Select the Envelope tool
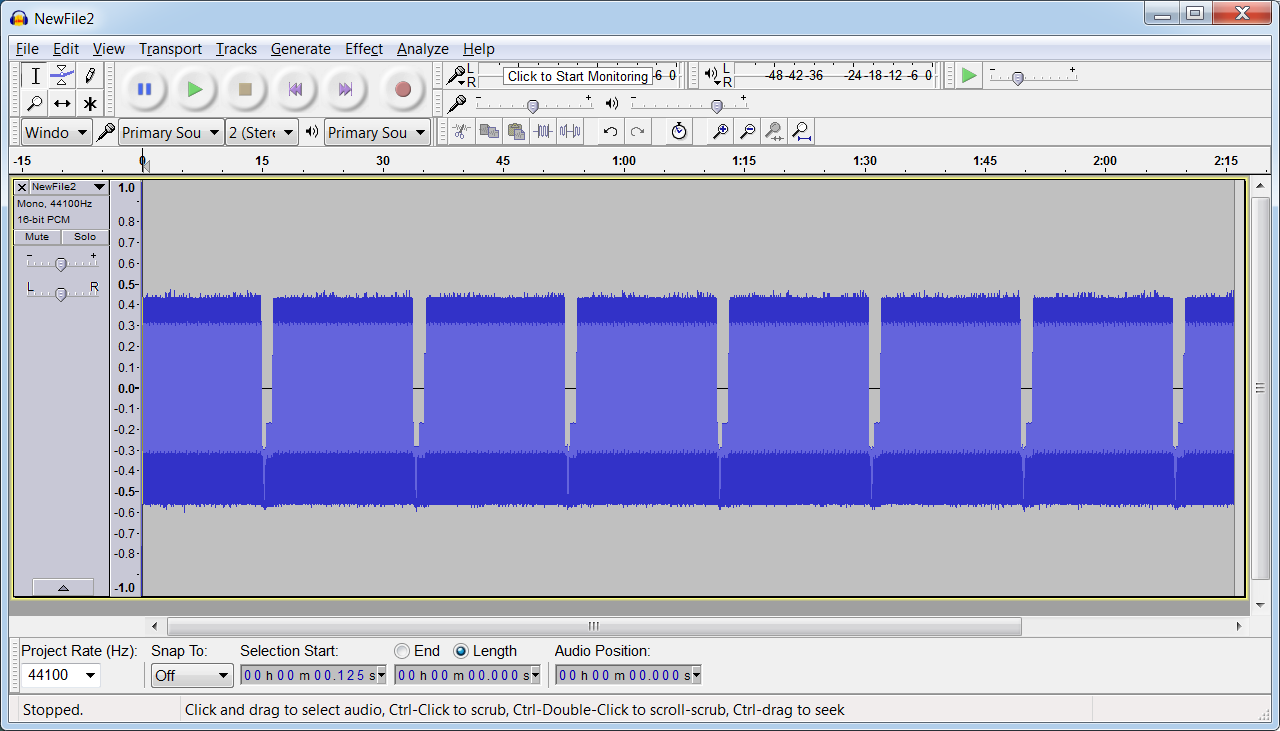1280x731 pixels. [62, 75]
